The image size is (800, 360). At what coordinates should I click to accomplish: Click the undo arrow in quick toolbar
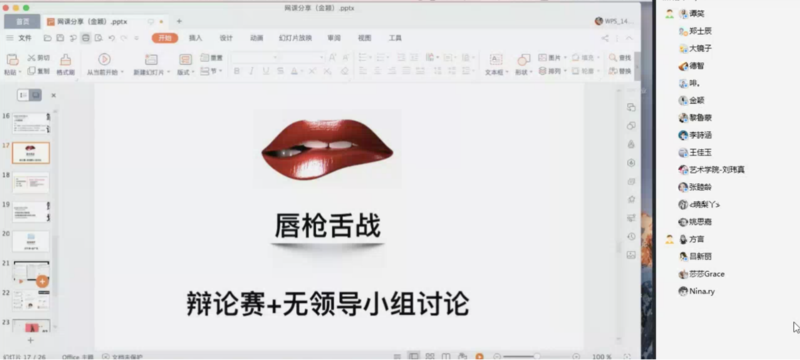coord(112,38)
